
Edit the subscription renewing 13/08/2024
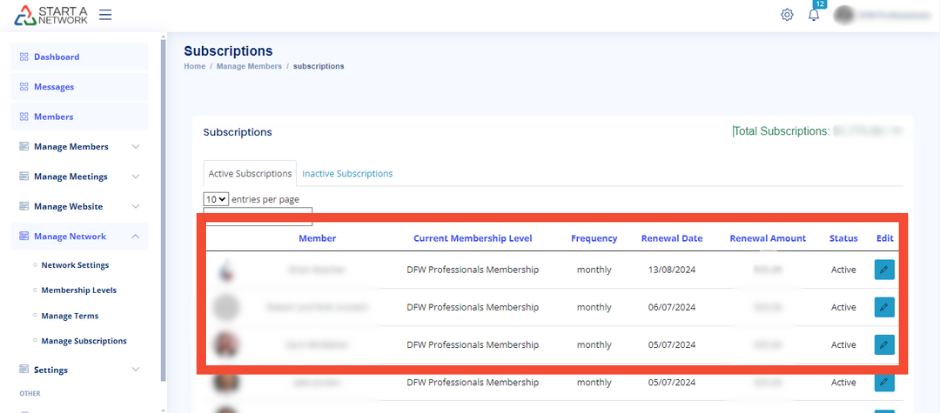coord(884,270)
